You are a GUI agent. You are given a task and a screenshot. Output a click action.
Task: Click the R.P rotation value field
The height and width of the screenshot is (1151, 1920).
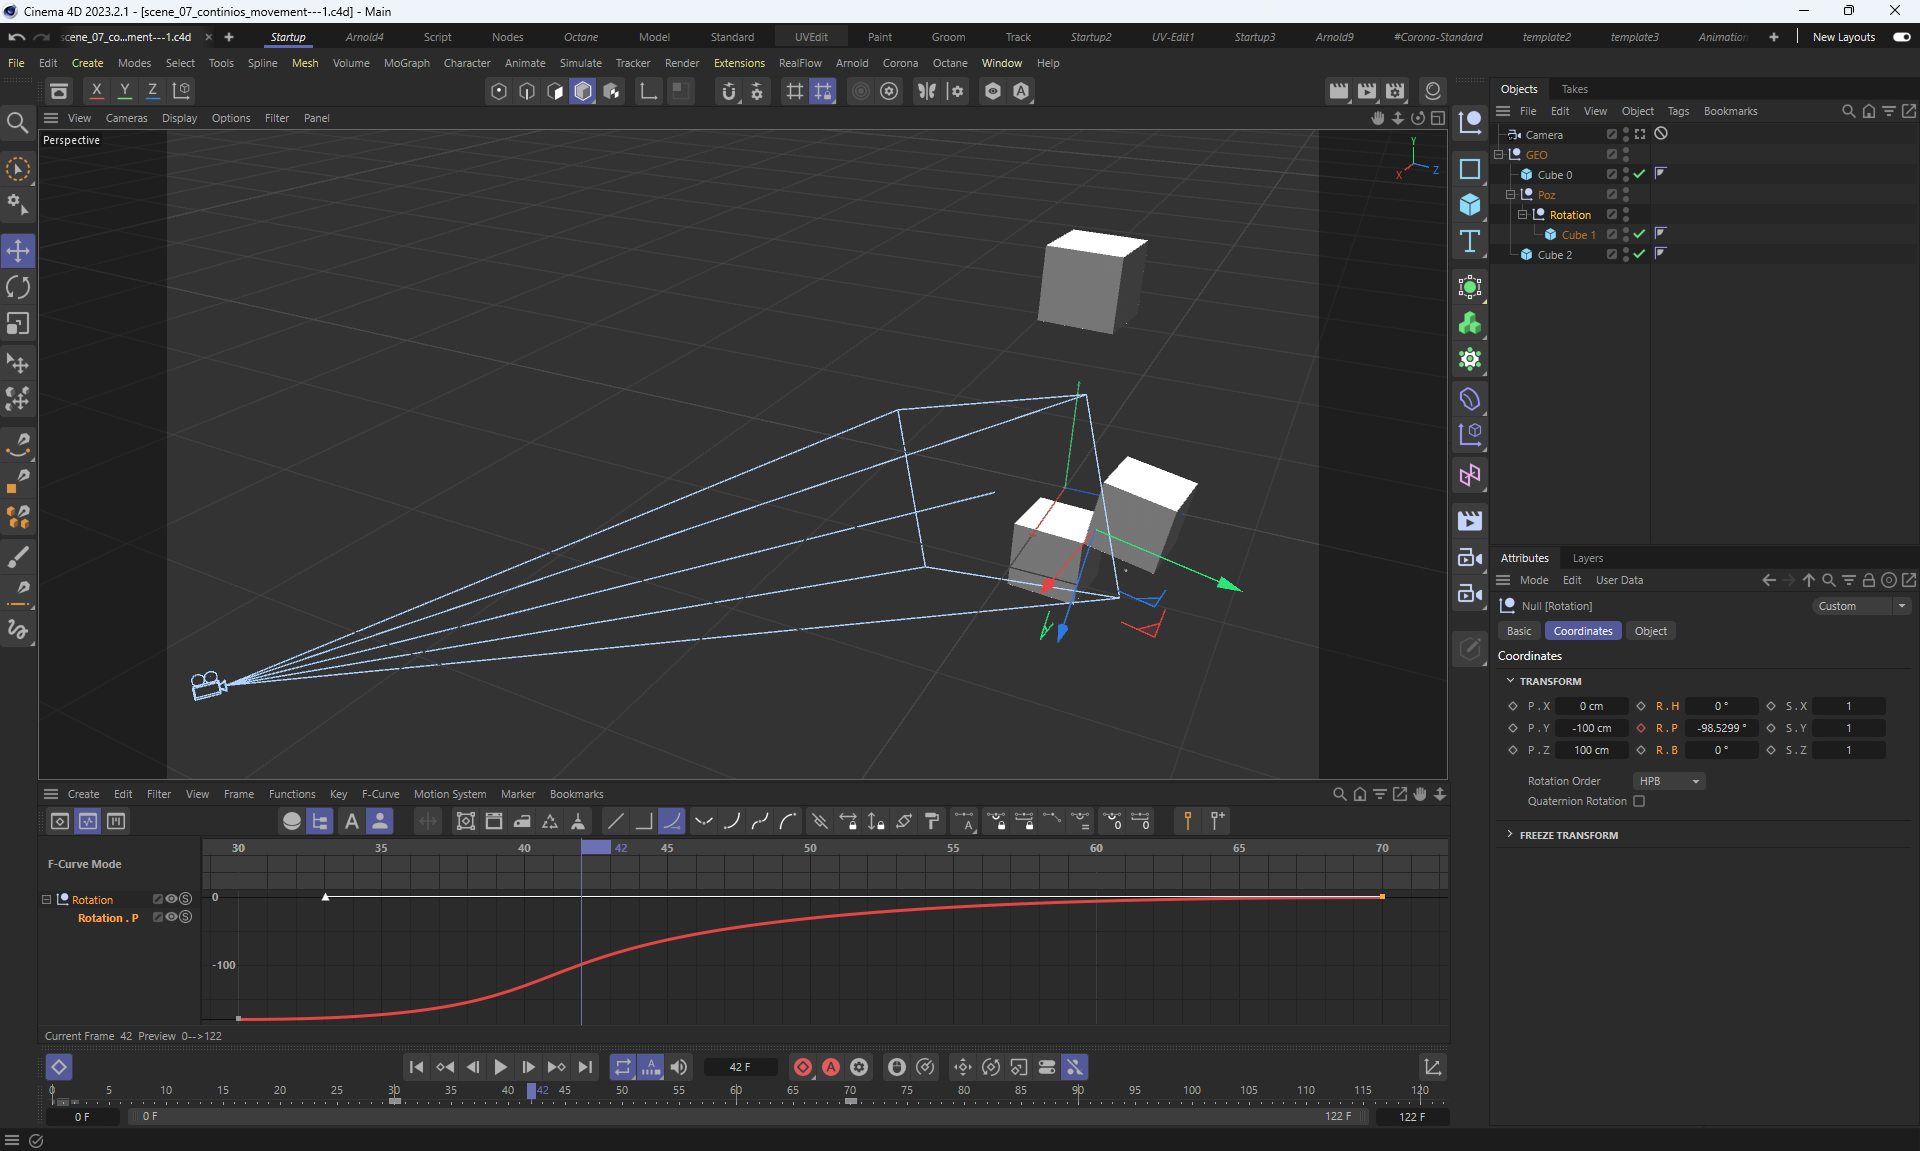tap(1720, 728)
